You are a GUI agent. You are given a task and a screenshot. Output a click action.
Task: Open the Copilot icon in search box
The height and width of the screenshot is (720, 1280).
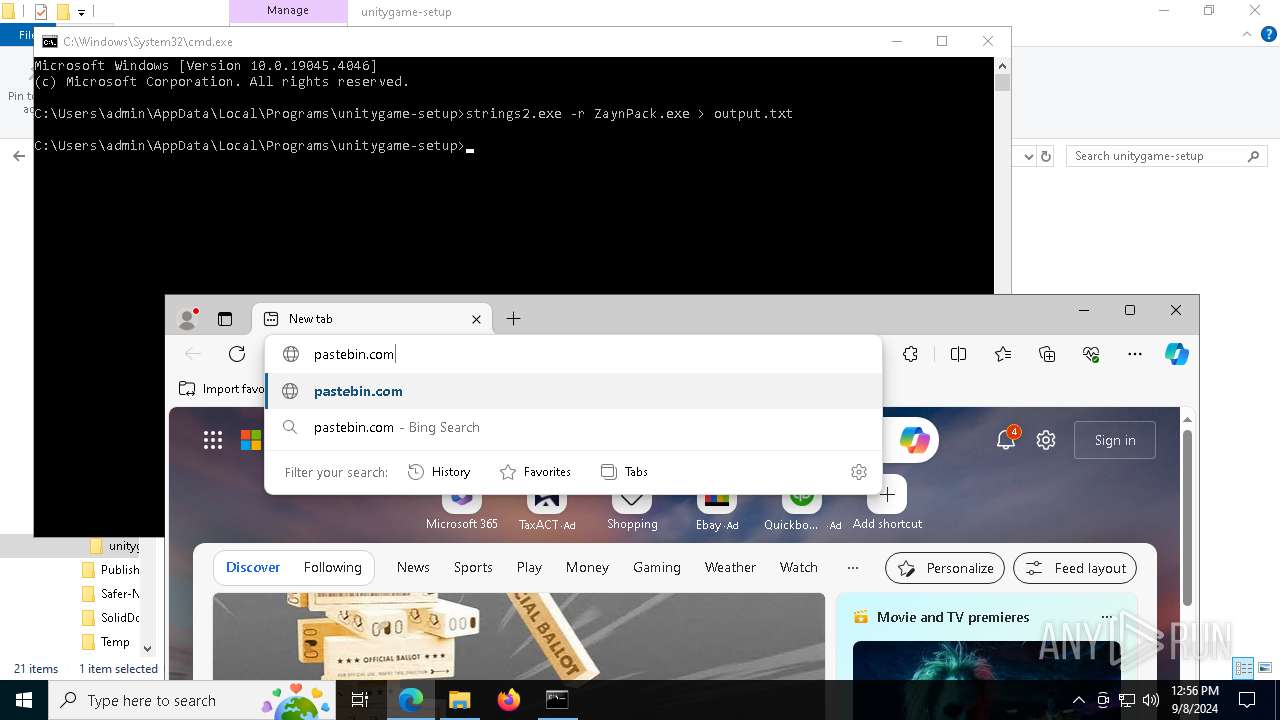915,440
